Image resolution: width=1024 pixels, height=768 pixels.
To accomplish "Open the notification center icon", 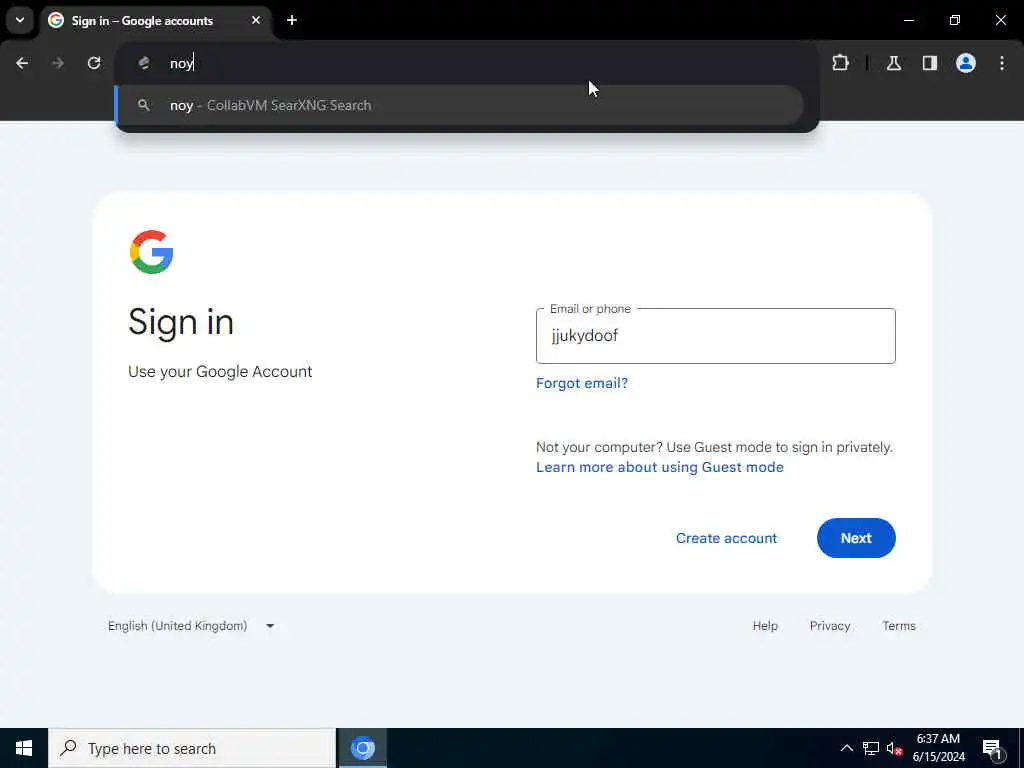I will 993,748.
